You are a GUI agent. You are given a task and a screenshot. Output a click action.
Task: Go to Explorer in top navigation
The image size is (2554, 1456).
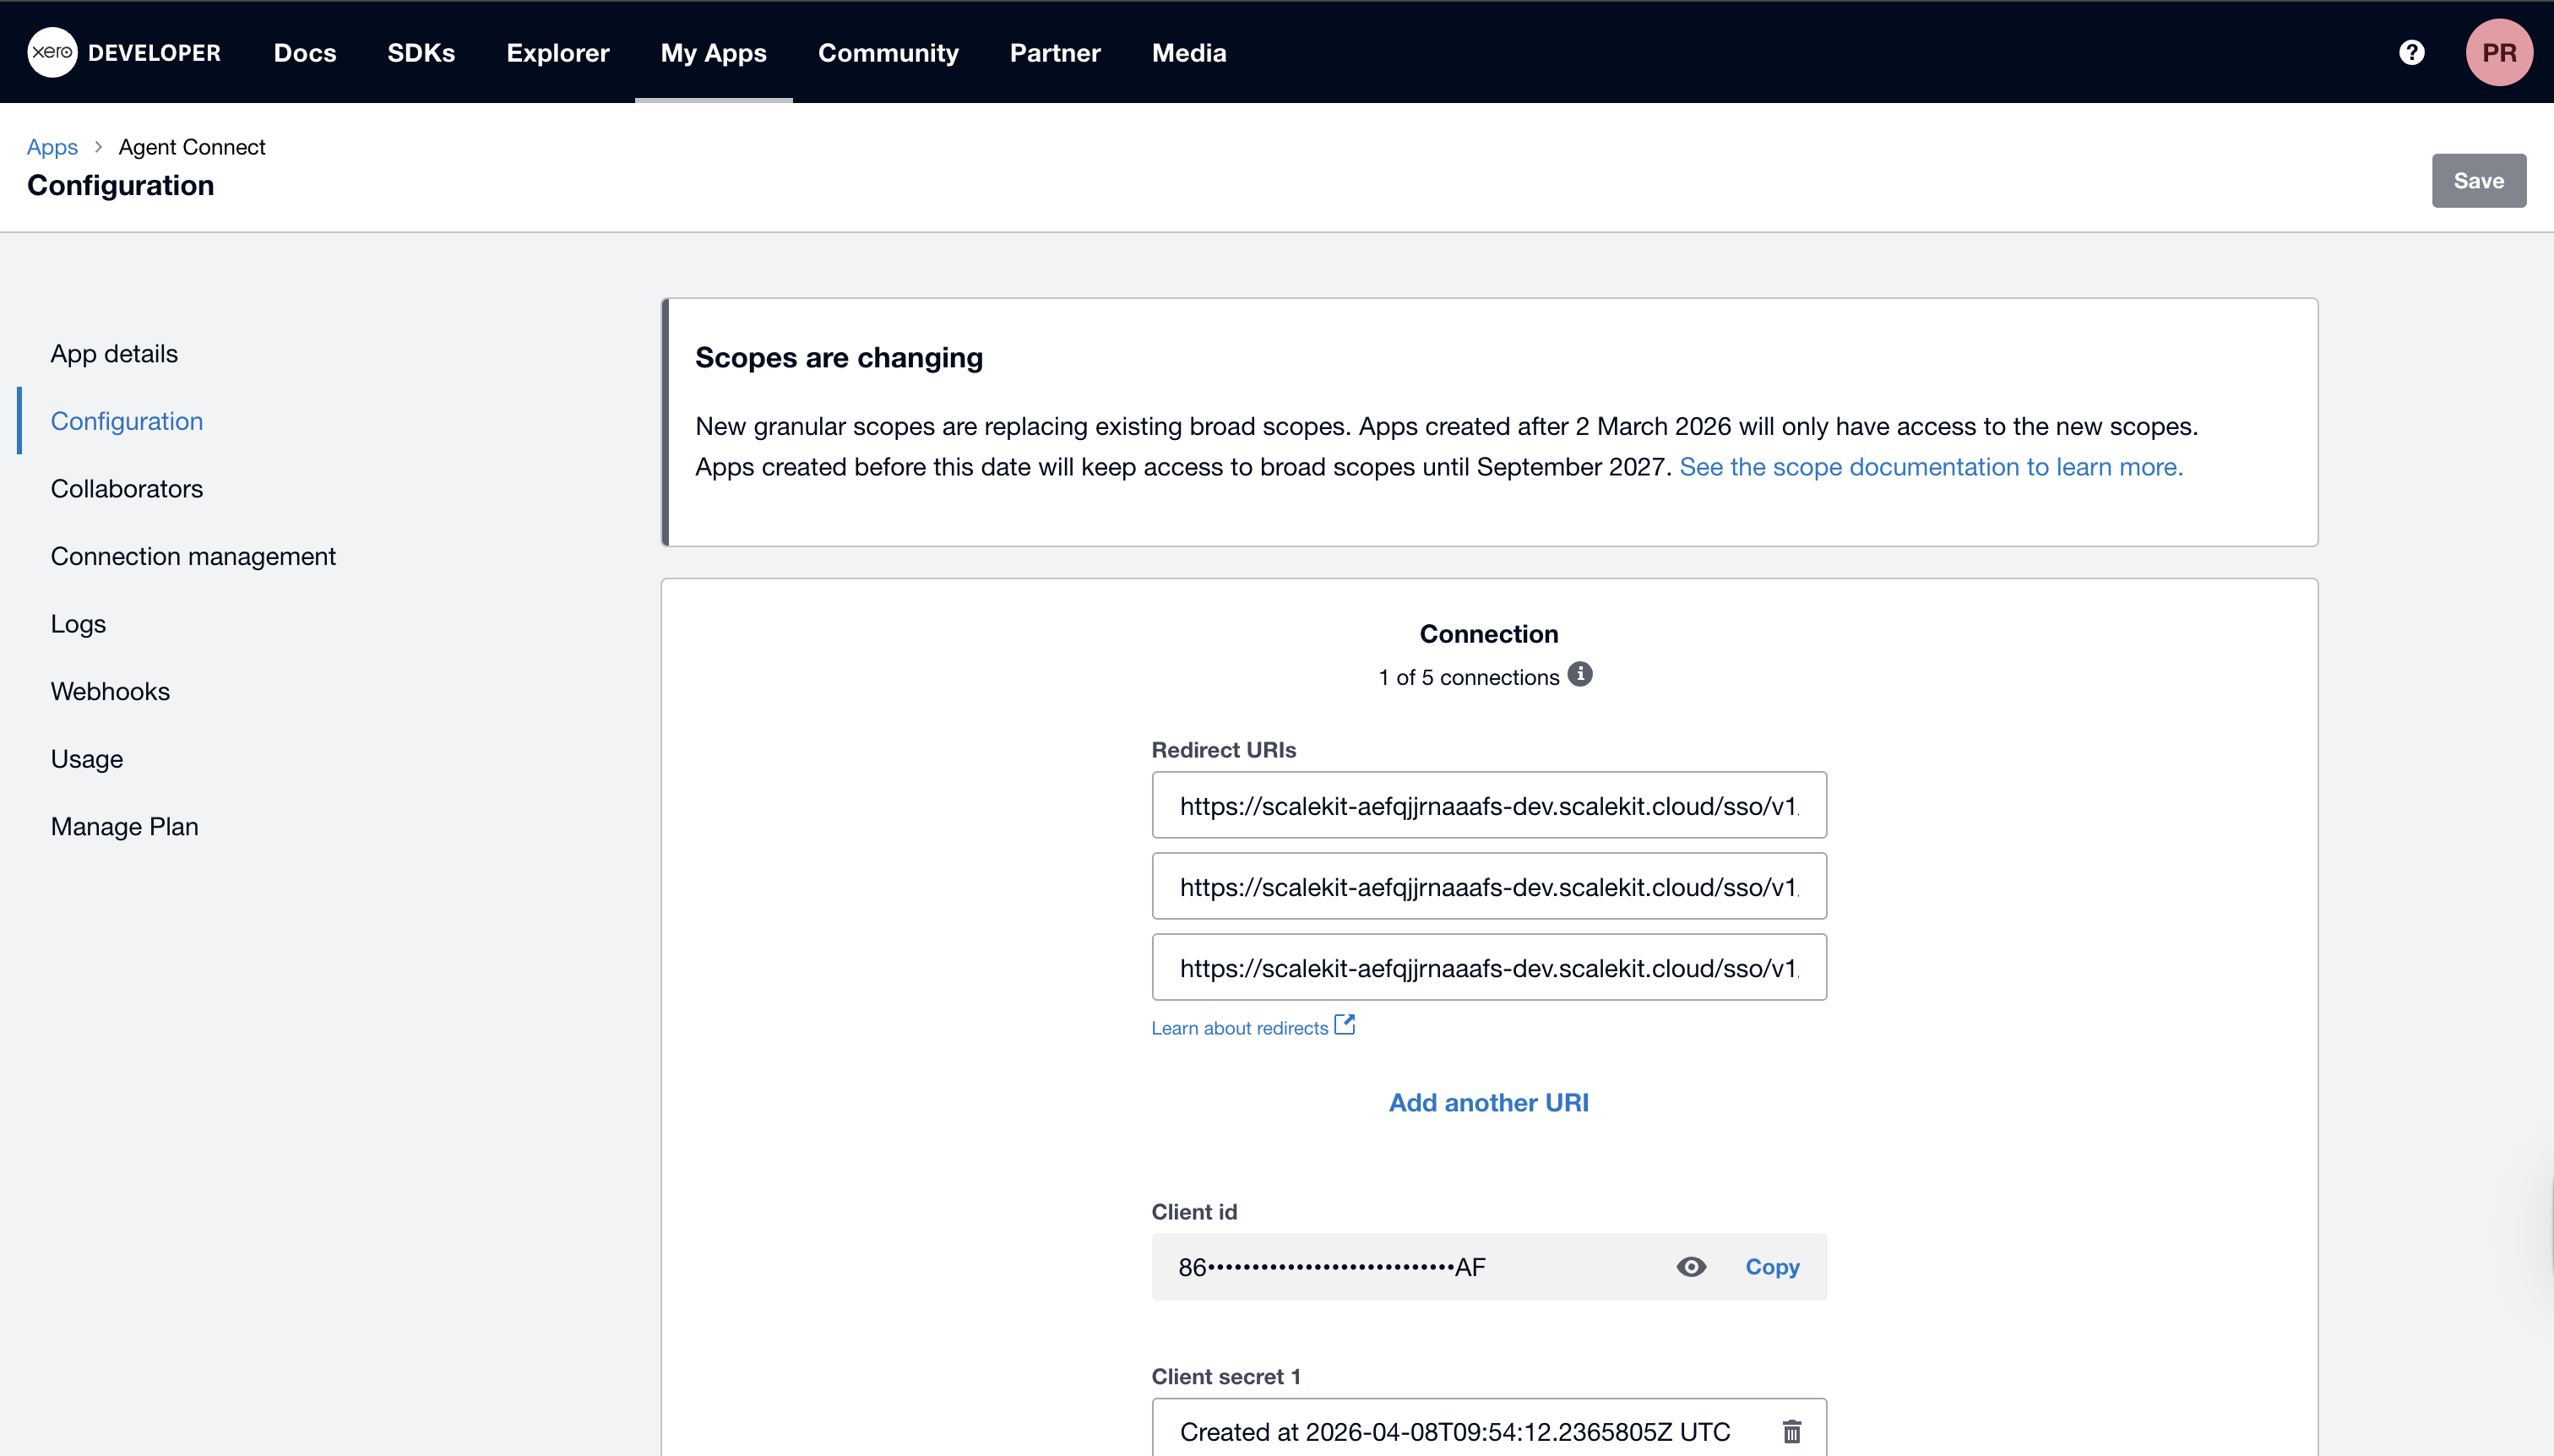[558, 52]
